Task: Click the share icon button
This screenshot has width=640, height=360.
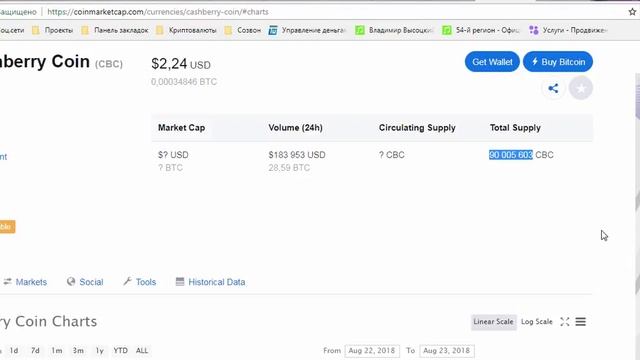Action: [553, 88]
